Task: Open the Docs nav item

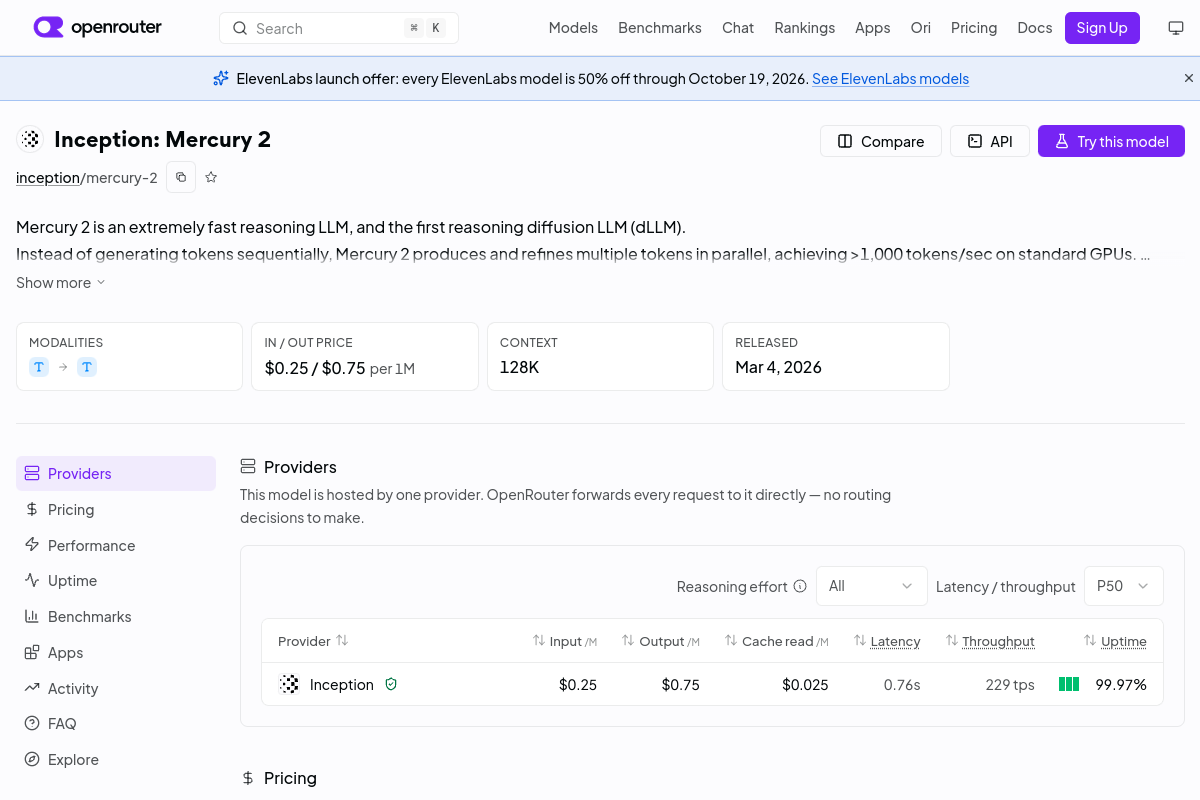Action: pyautogui.click(x=1035, y=28)
